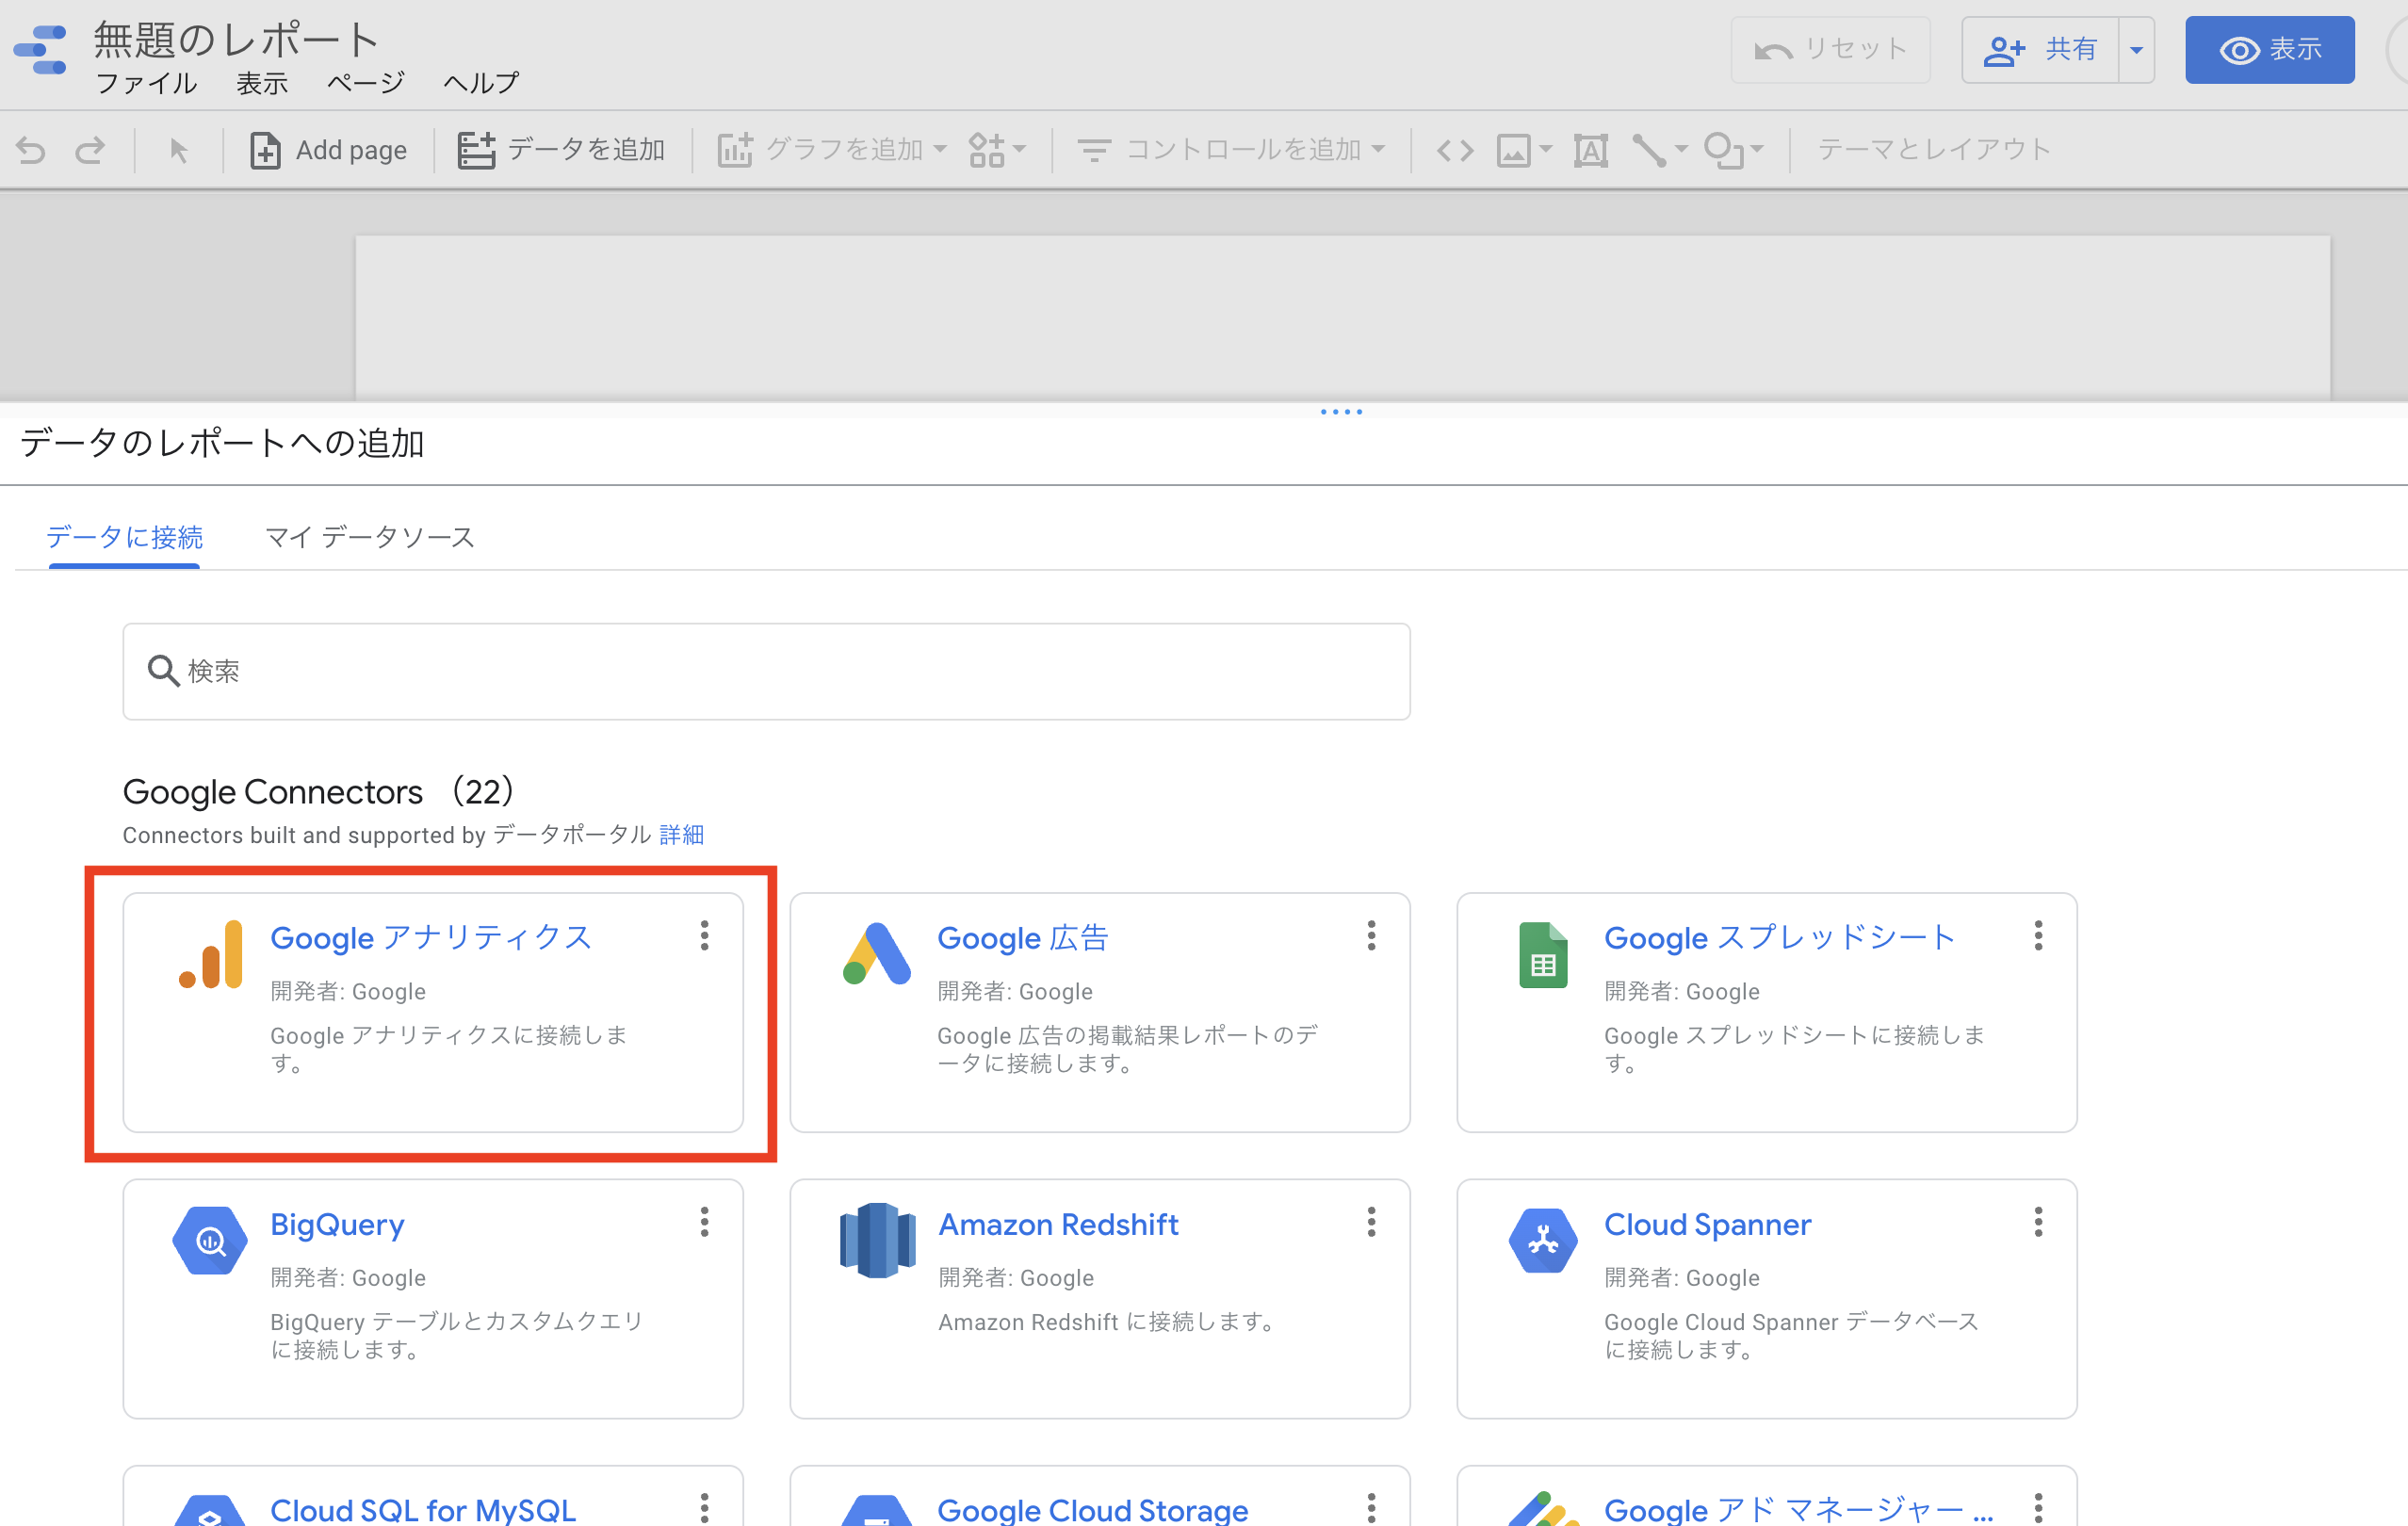Click データを追加 in the toolbar
This screenshot has height=1526, width=2408.
click(x=562, y=150)
